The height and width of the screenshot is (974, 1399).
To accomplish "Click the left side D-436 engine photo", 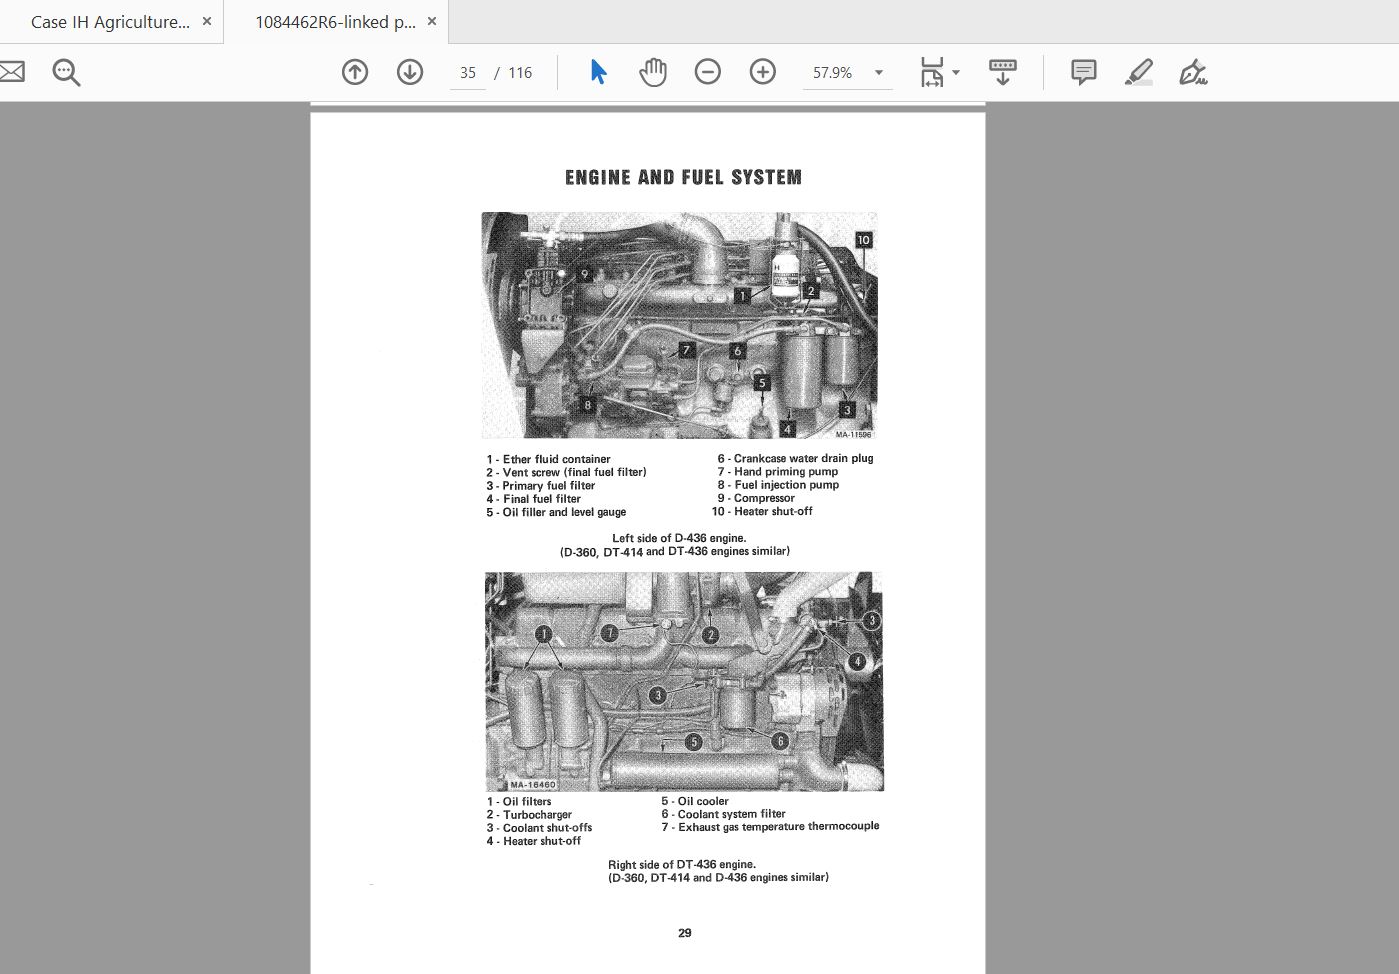I will (679, 325).
